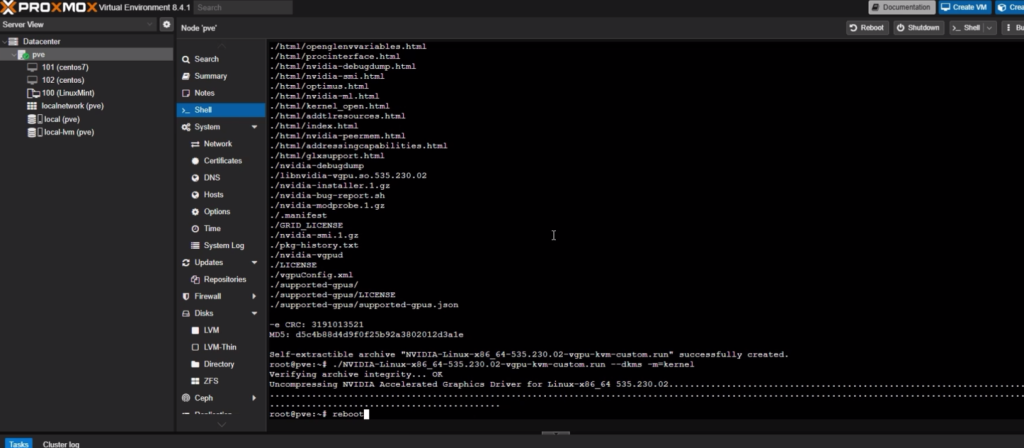Click the Summary book icon
The height and width of the screenshot is (448, 1024).
(186, 76)
